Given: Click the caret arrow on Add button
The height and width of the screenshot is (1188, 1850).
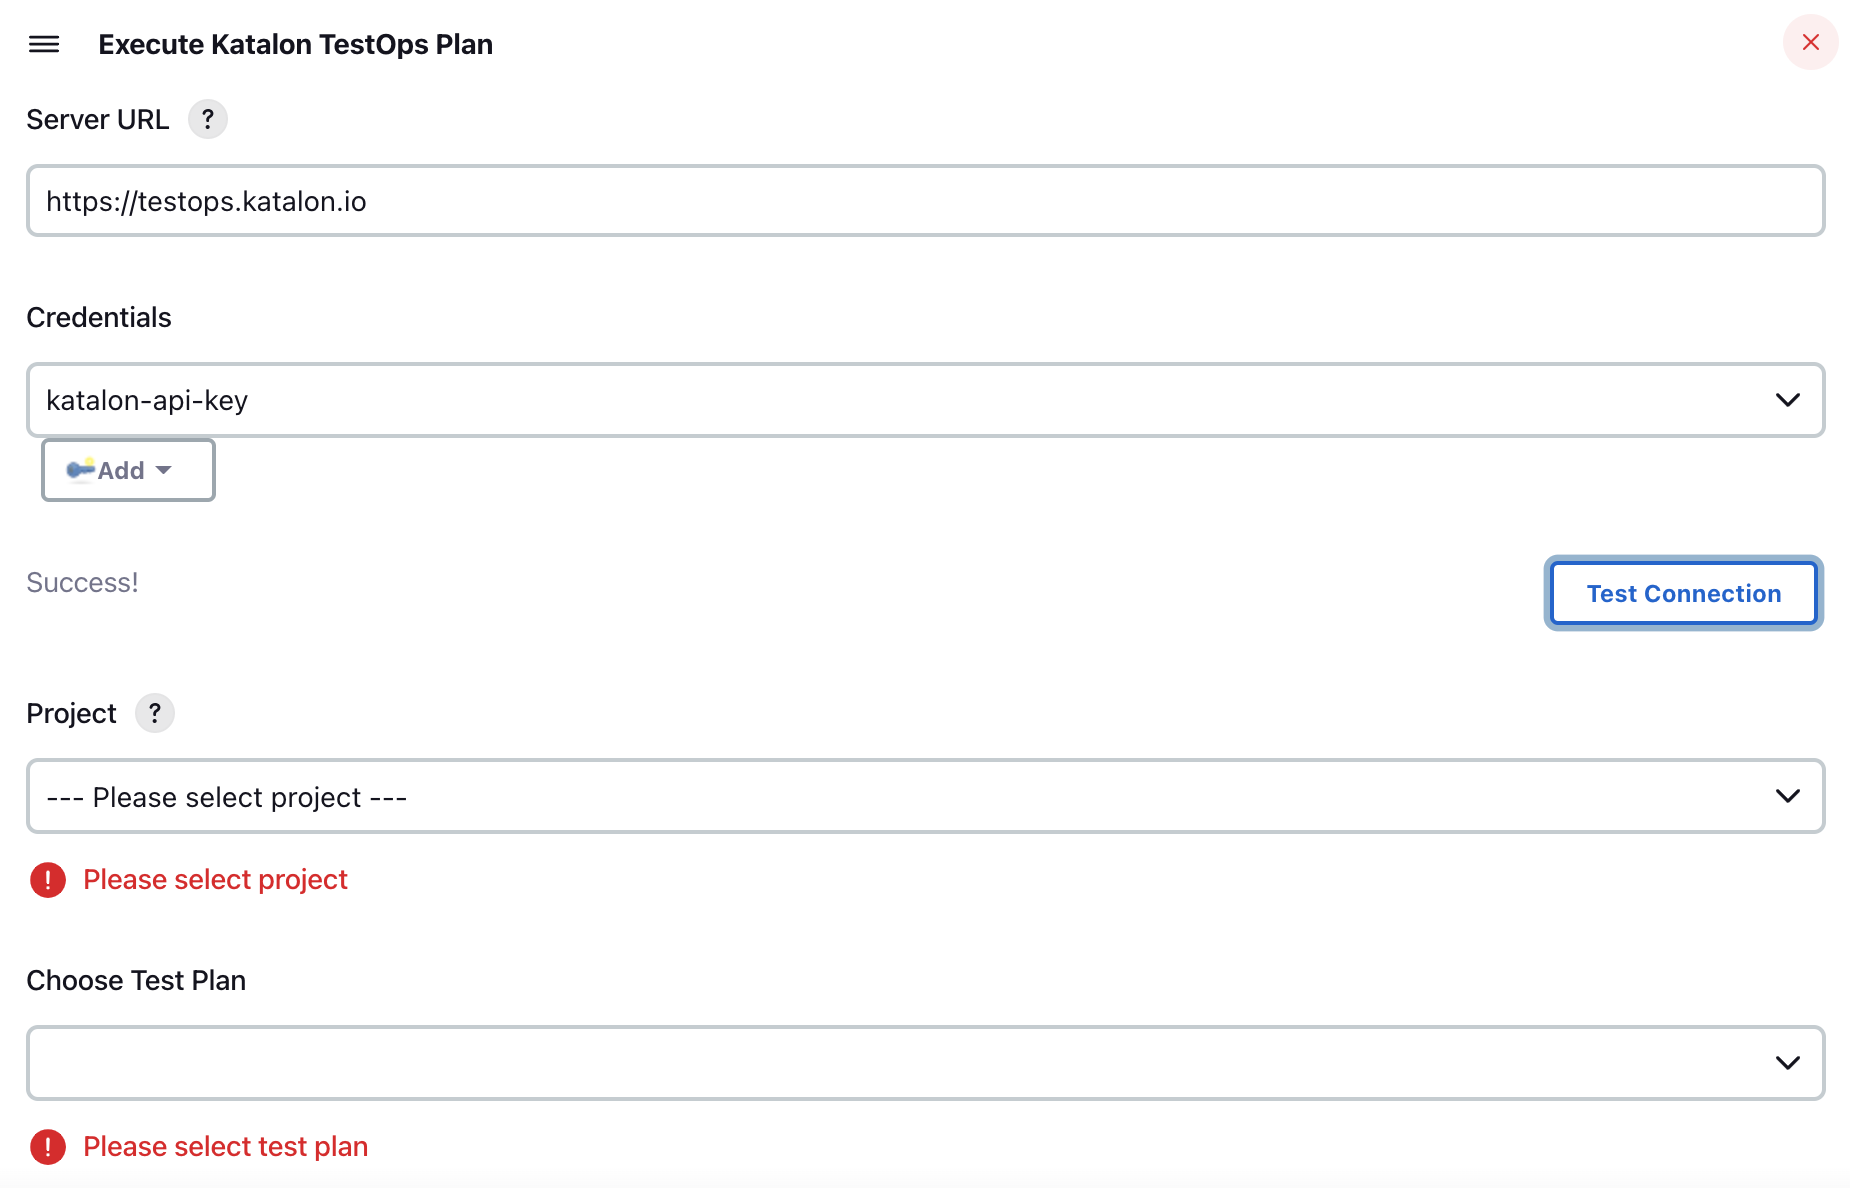Looking at the screenshot, I should [164, 470].
